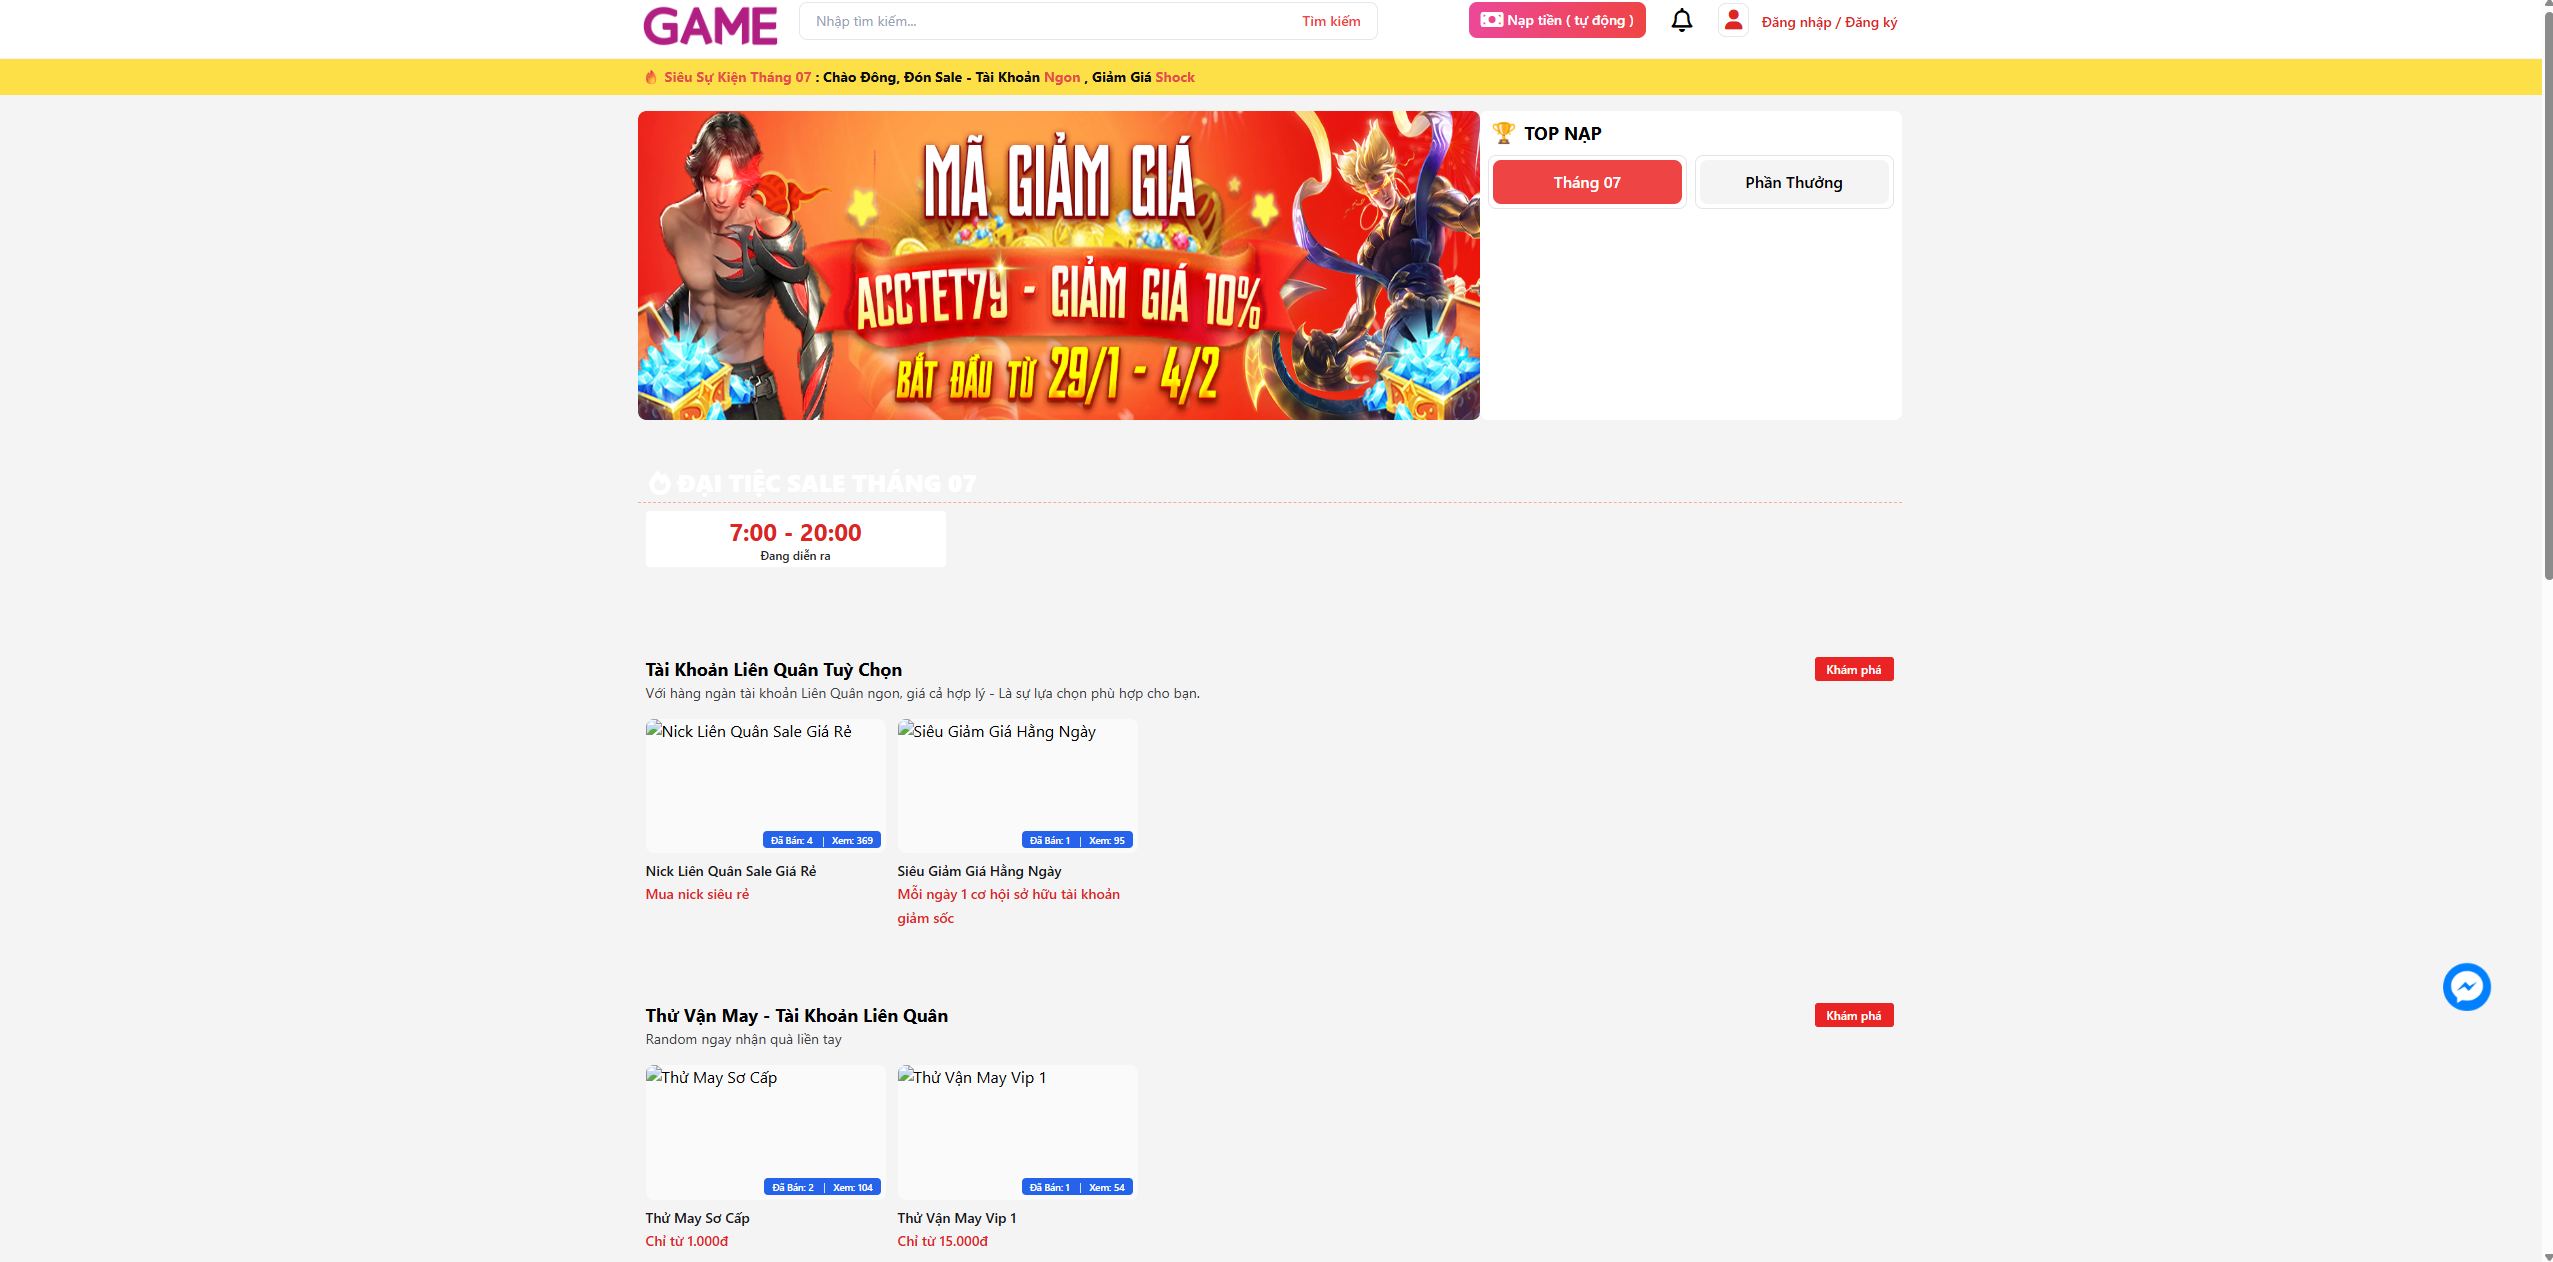The width and height of the screenshot is (2553, 1262).
Task: Open the notification bell
Action: [x=1681, y=20]
